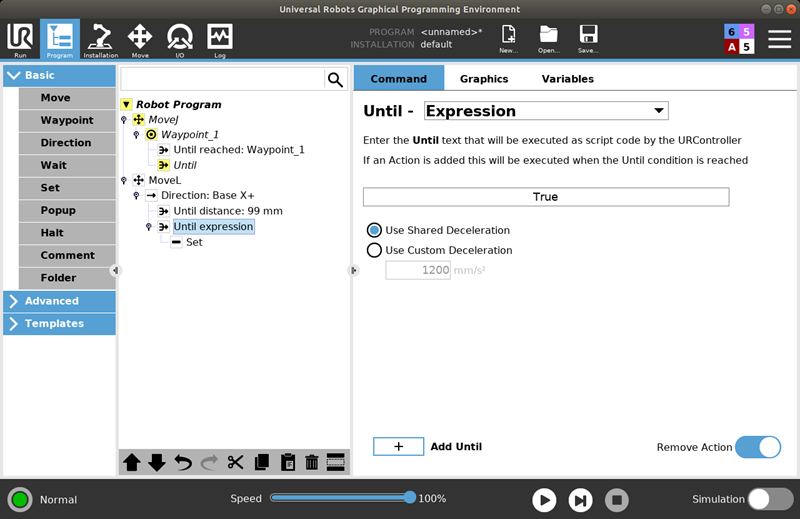Adjust the Speed slider
800x519 pixels.
(x=409, y=498)
